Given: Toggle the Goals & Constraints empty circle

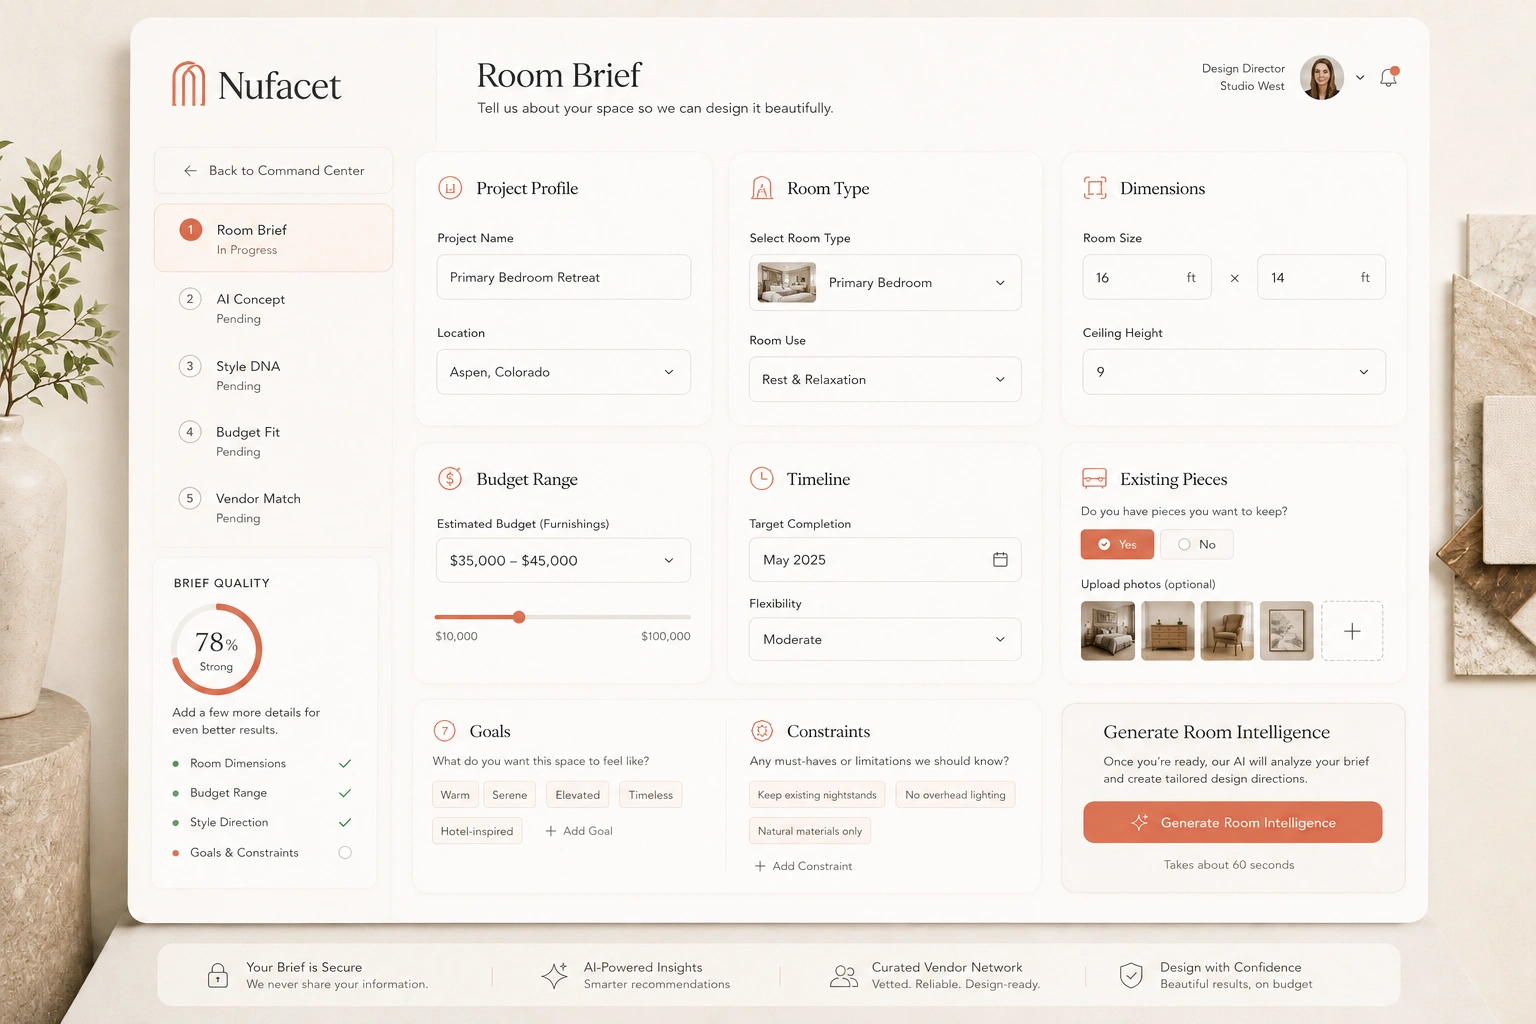Looking at the screenshot, I should click(x=345, y=853).
